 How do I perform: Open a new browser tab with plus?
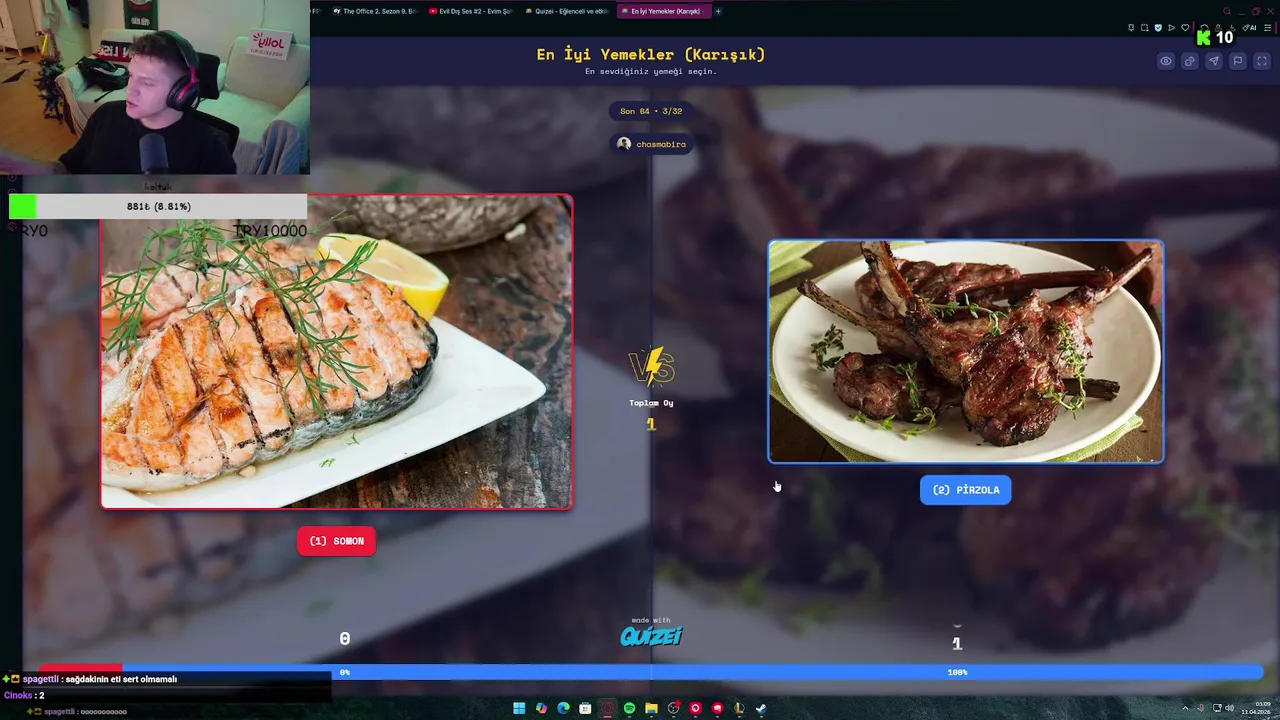[717, 11]
